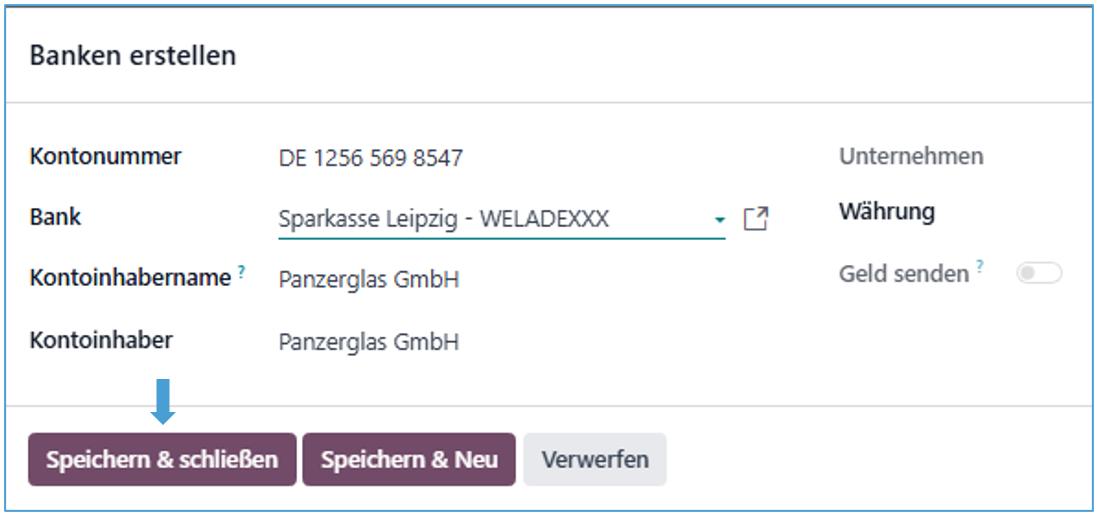Image resolution: width=1097 pixels, height=515 pixels.
Task: Click the Geld senden label text
Action: click(x=904, y=273)
